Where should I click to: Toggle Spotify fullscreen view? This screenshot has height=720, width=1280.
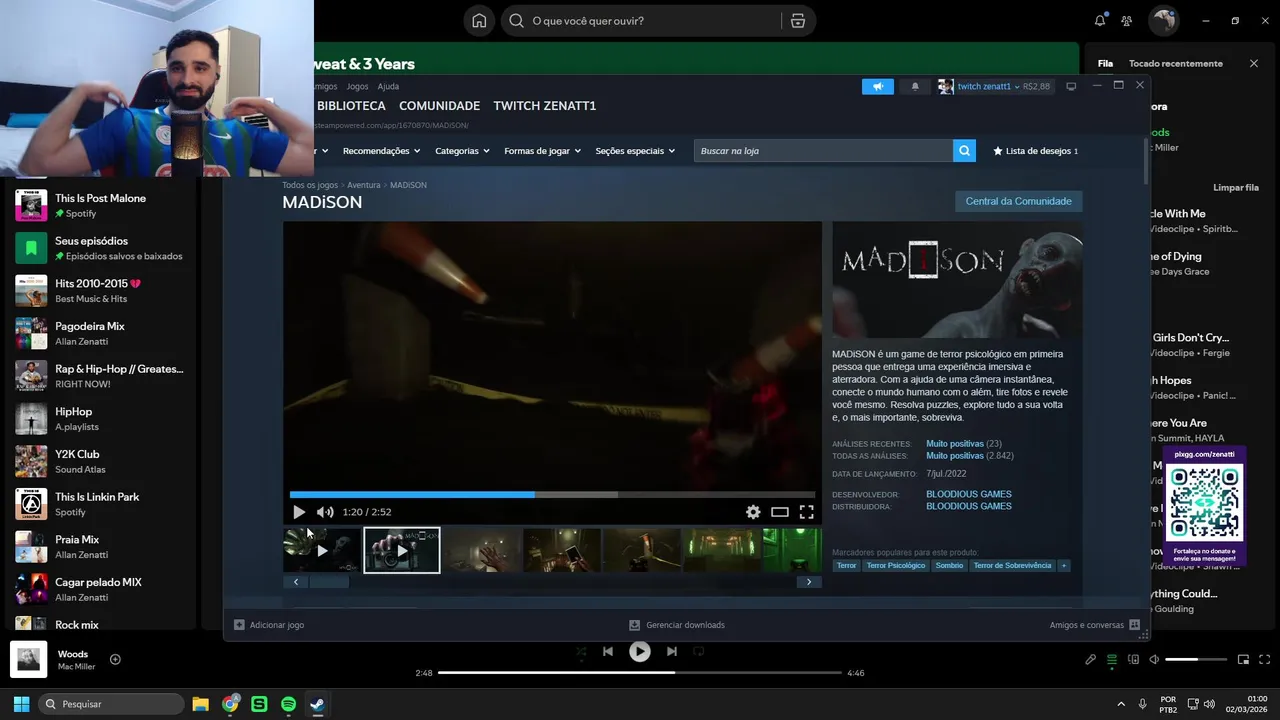tap(1264, 660)
